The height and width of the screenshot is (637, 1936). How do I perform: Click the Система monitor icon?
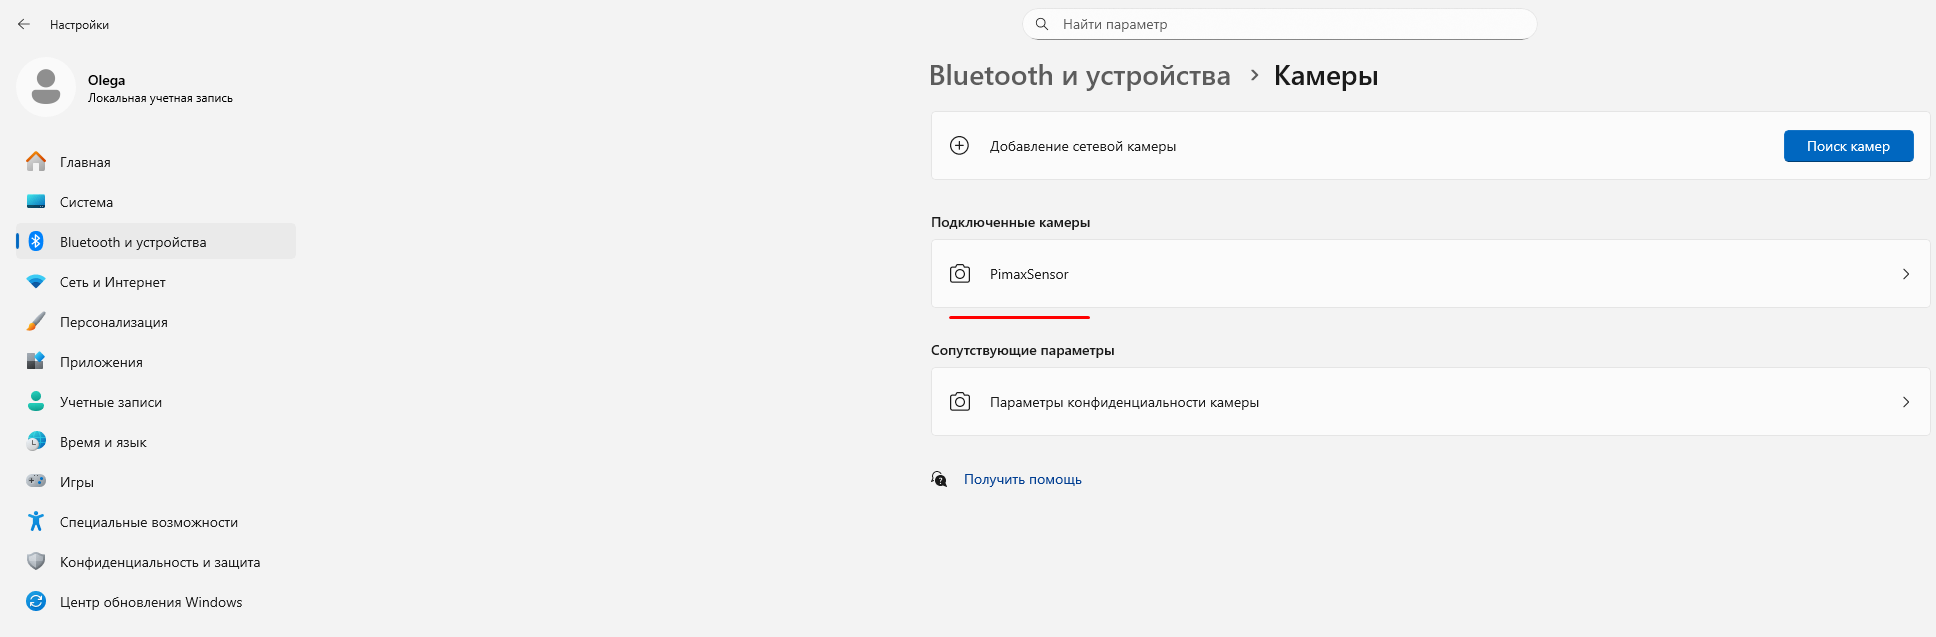click(36, 202)
